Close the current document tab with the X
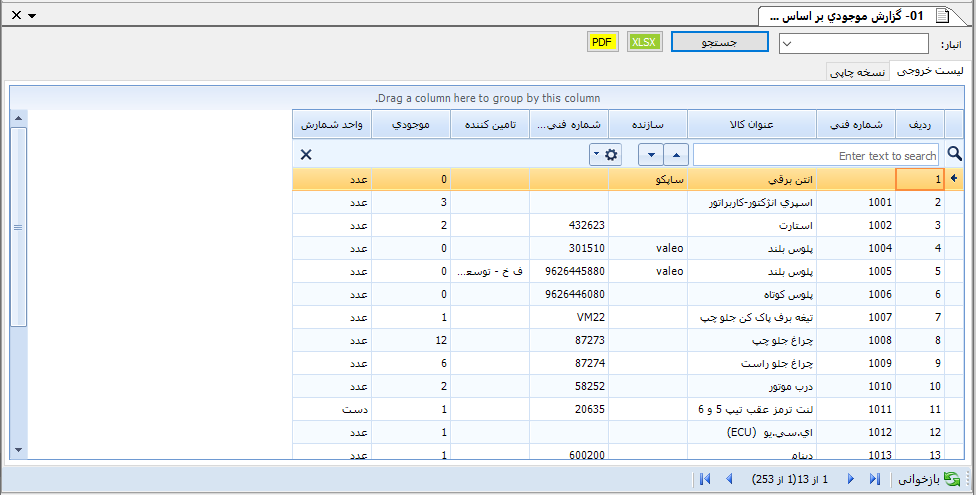 (x=16, y=15)
